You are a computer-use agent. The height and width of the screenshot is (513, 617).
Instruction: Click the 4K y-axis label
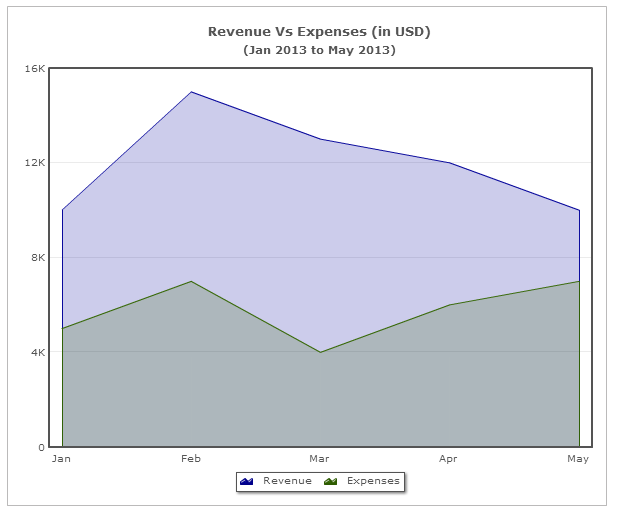tap(37, 352)
